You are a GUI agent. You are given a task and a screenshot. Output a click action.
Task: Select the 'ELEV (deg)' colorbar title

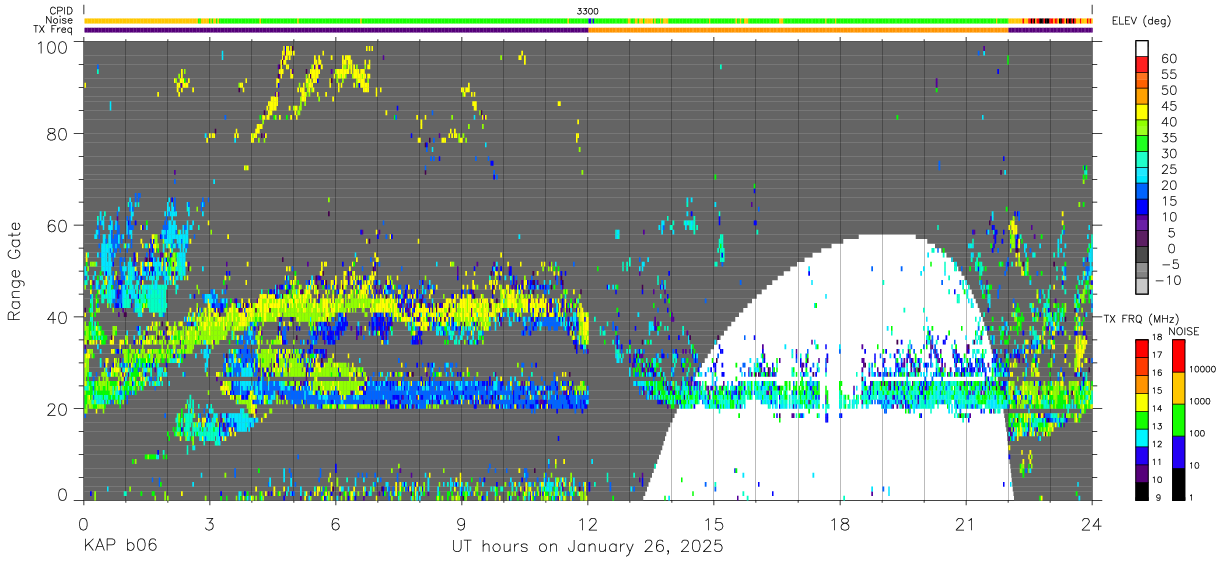coord(1141,20)
